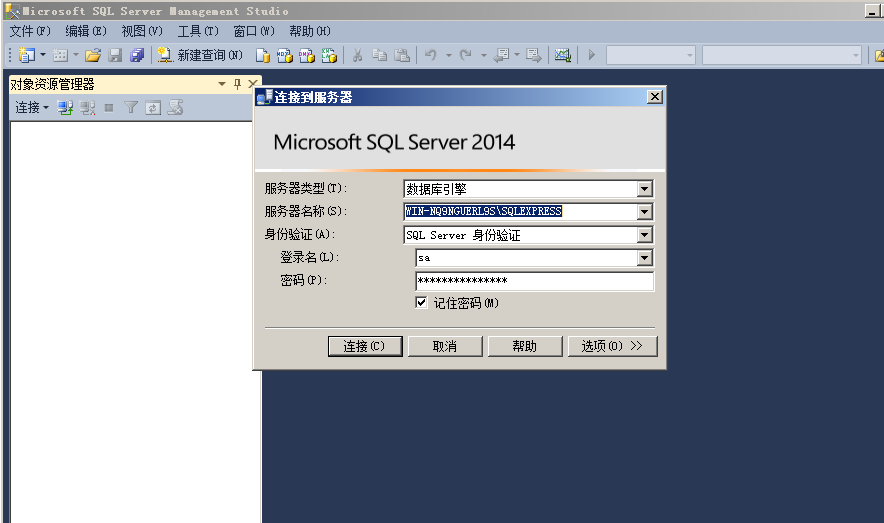Click the Add New Item toolbar icon
Image resolution: width=884 pixels, height=523 pixels.
click(60, 55)
